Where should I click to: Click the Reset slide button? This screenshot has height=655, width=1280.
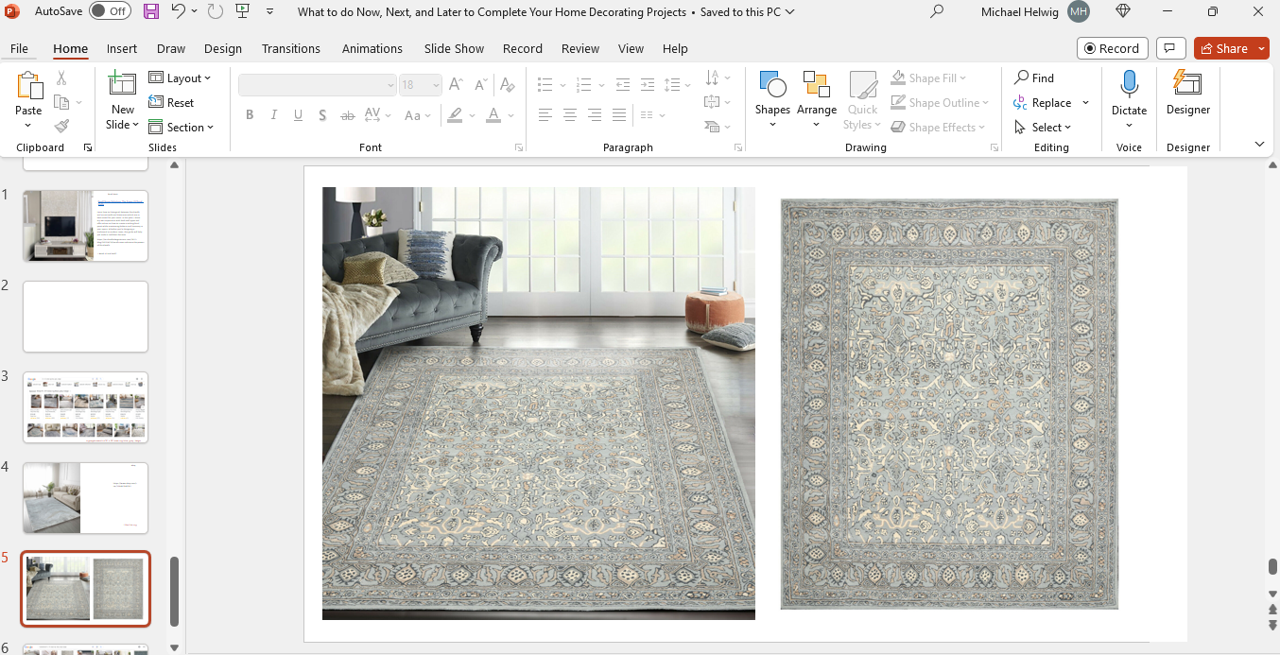[x=171, y=102]
